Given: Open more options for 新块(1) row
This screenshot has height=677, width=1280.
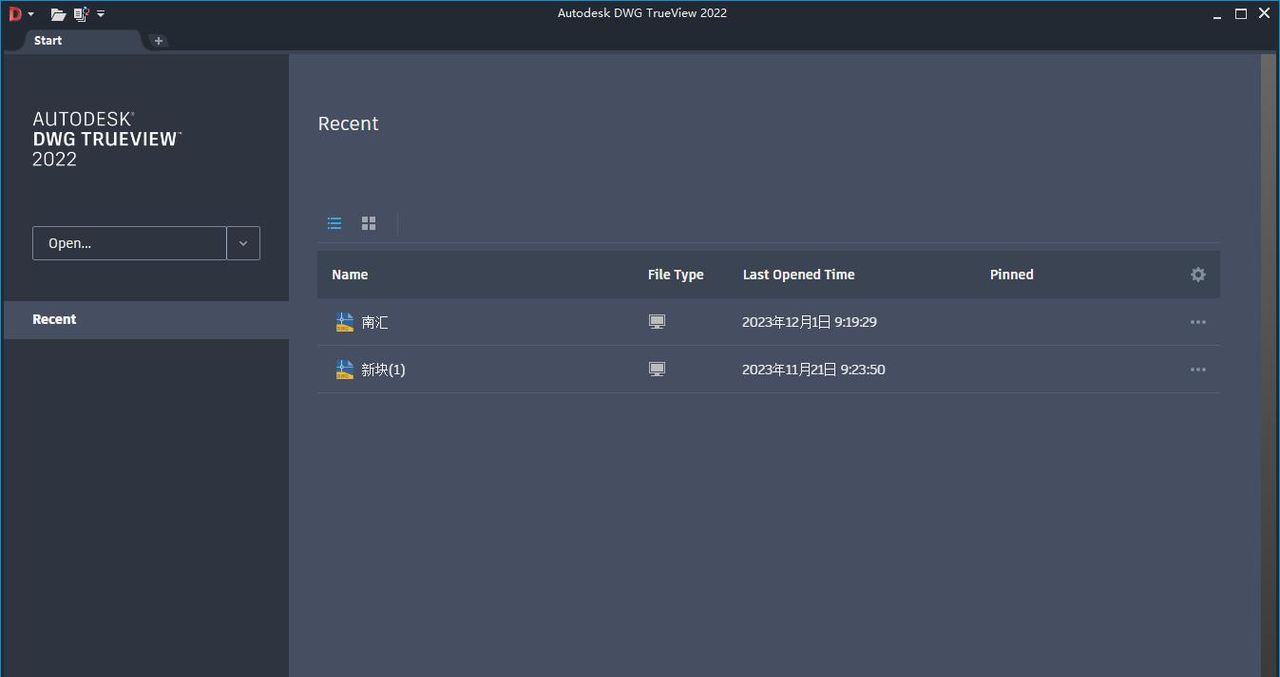Looking at the screenshot, I should pos(1198,369).
